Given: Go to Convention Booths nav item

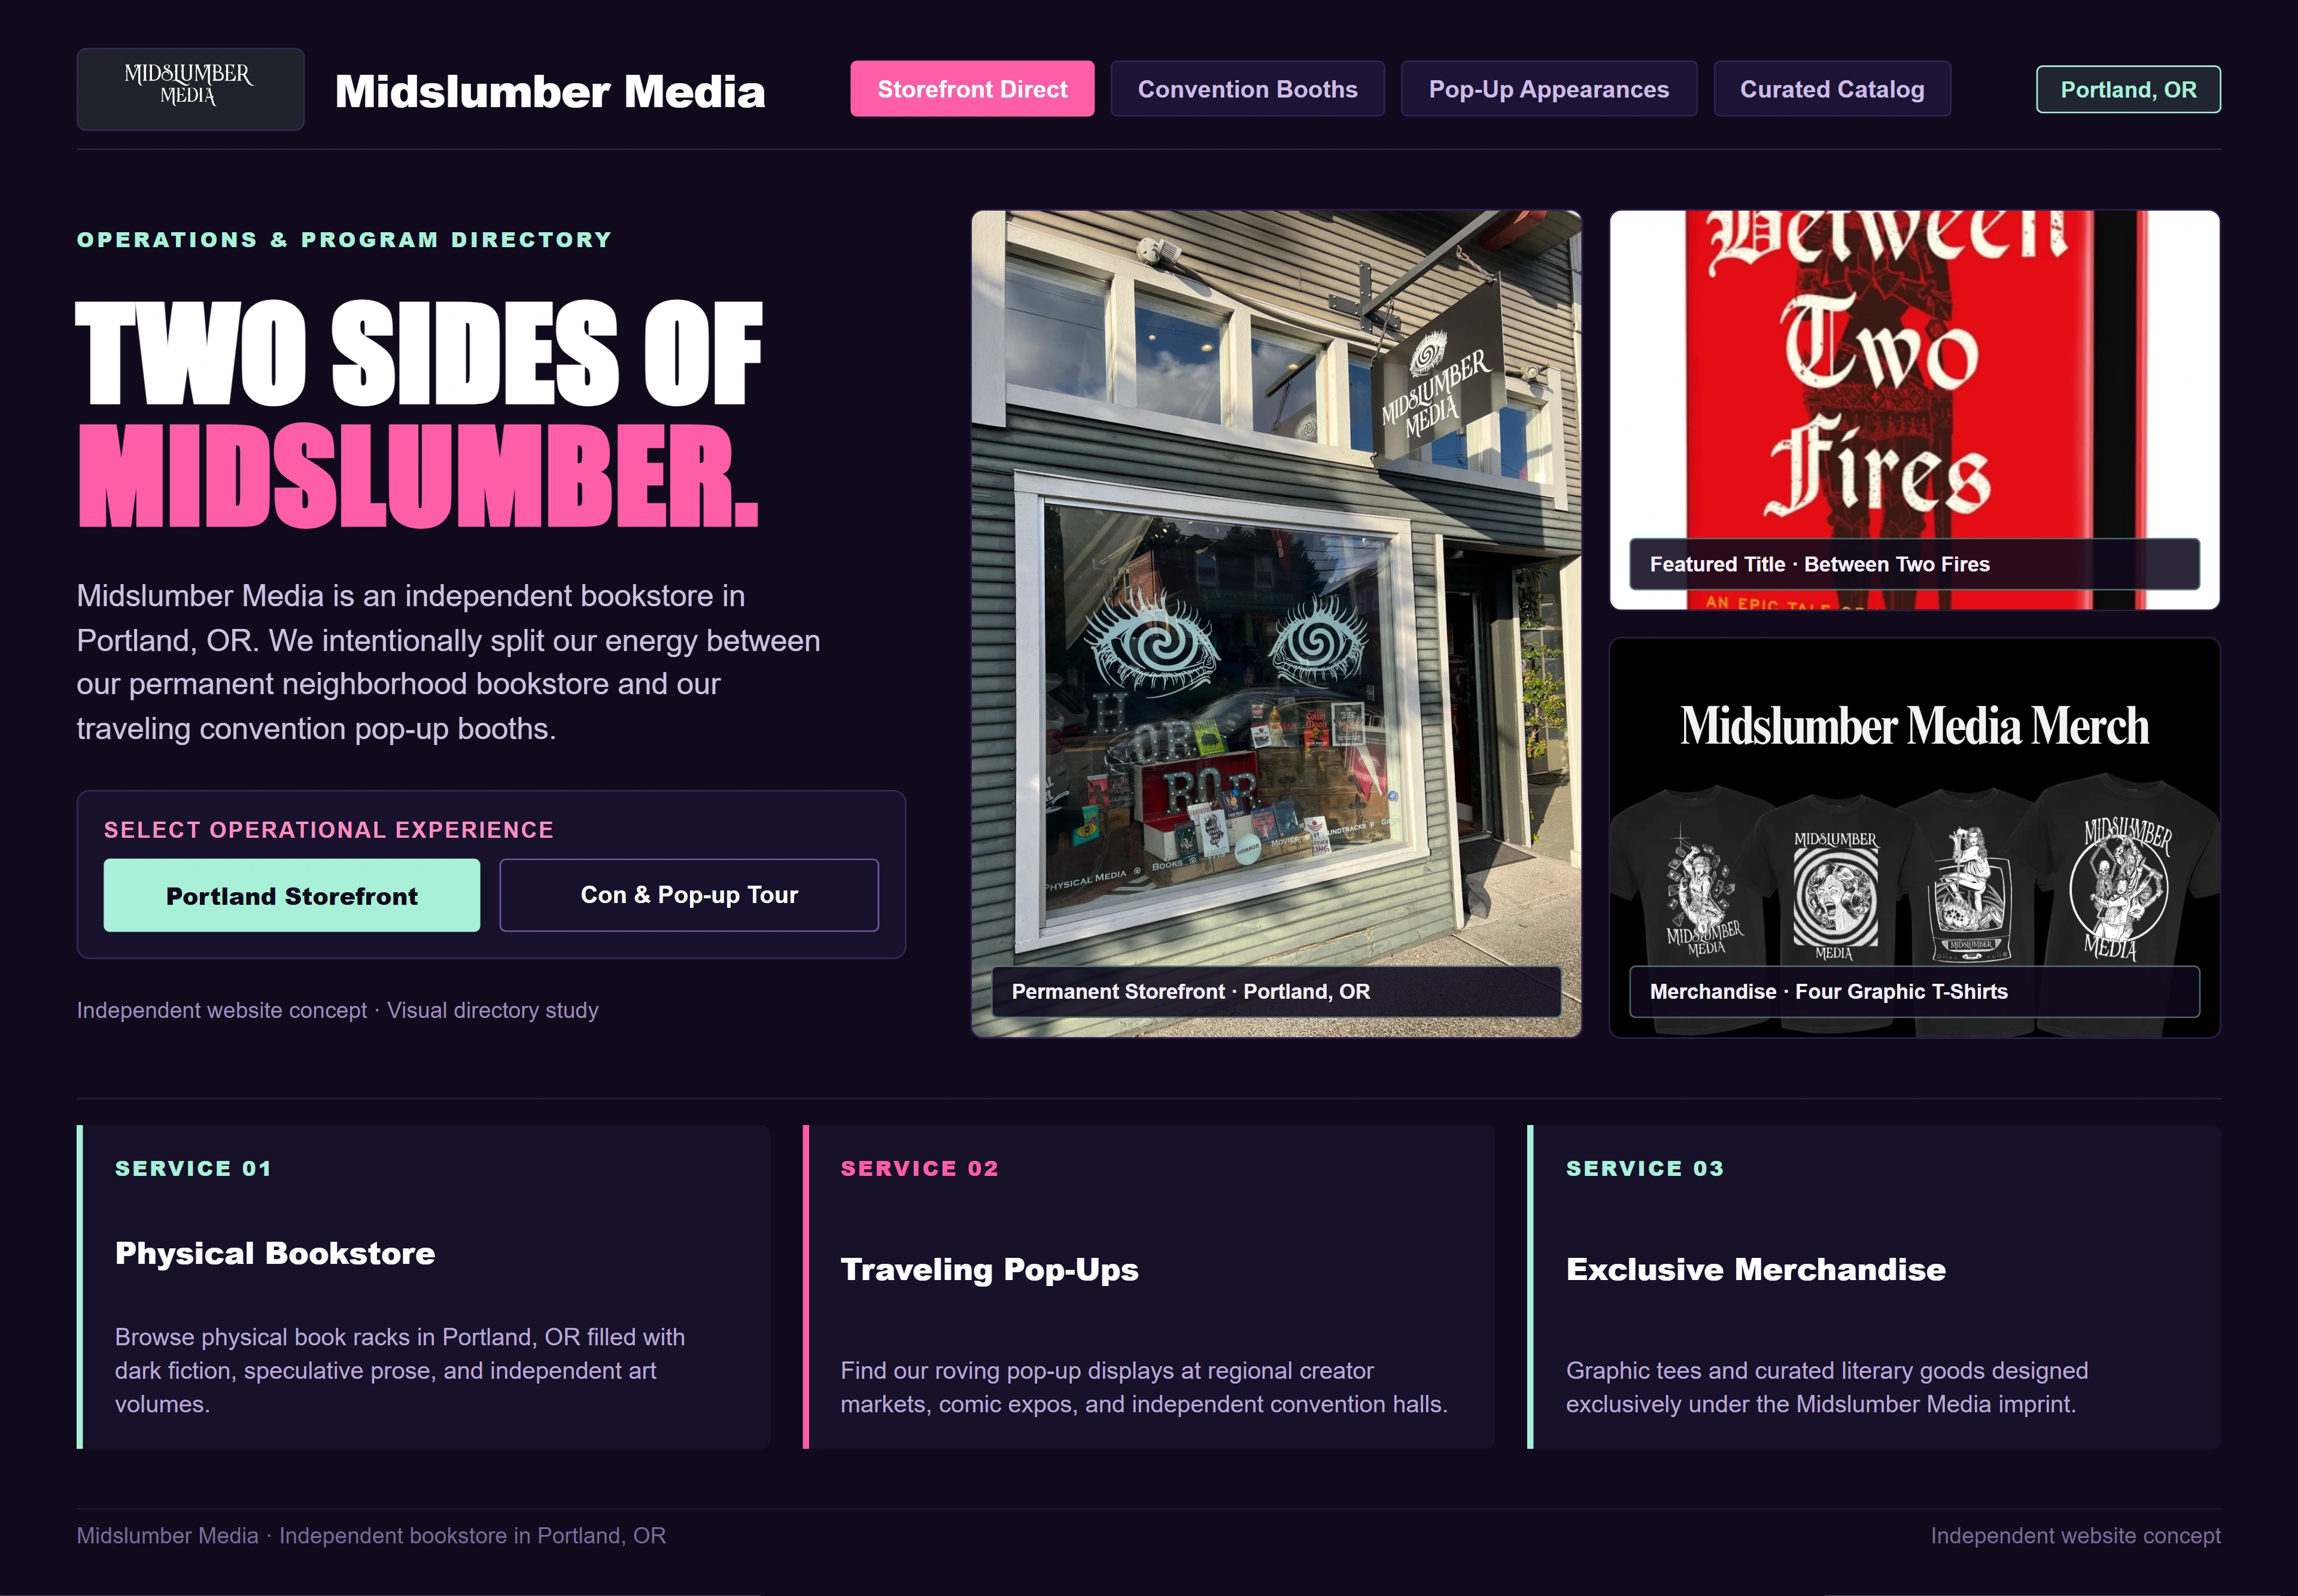Looking at the screenshot, I should click(x=1247, y=89).
